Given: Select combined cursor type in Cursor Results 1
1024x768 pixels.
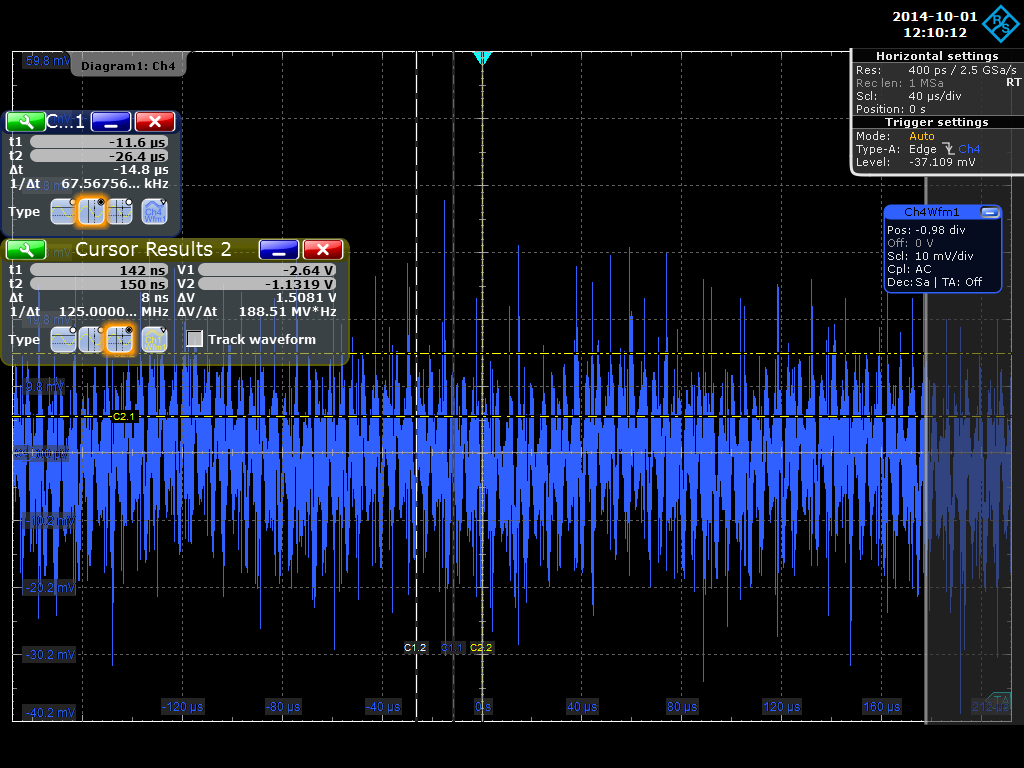Looking at the screenshot, I should pyautogui.click(x=120, y=211).
